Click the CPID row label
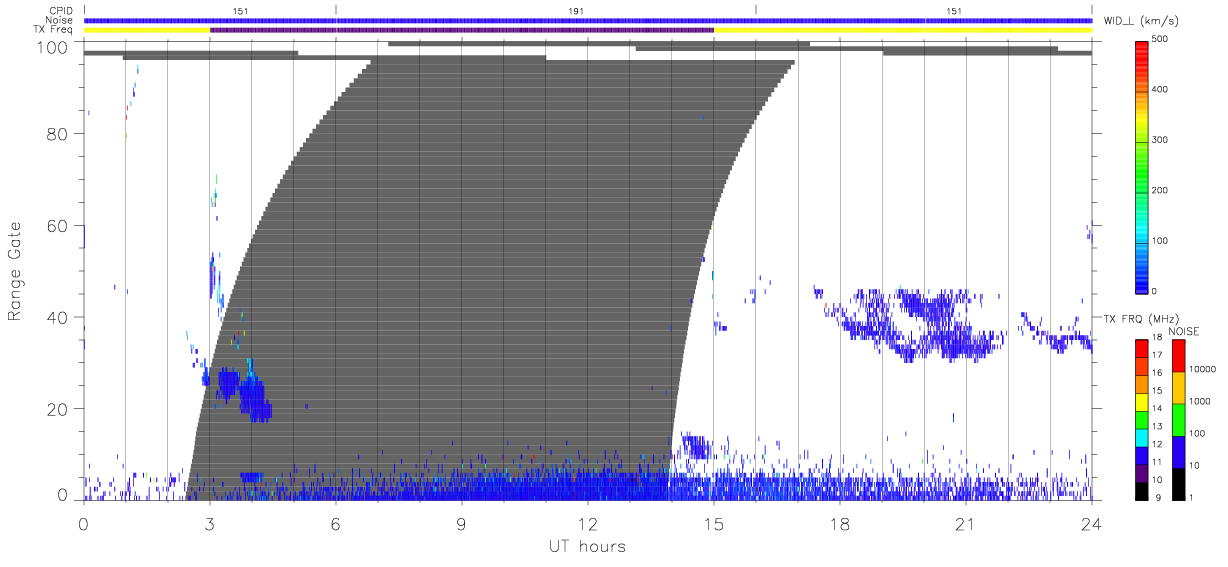The image size is (1228, 567). point(62,10)
